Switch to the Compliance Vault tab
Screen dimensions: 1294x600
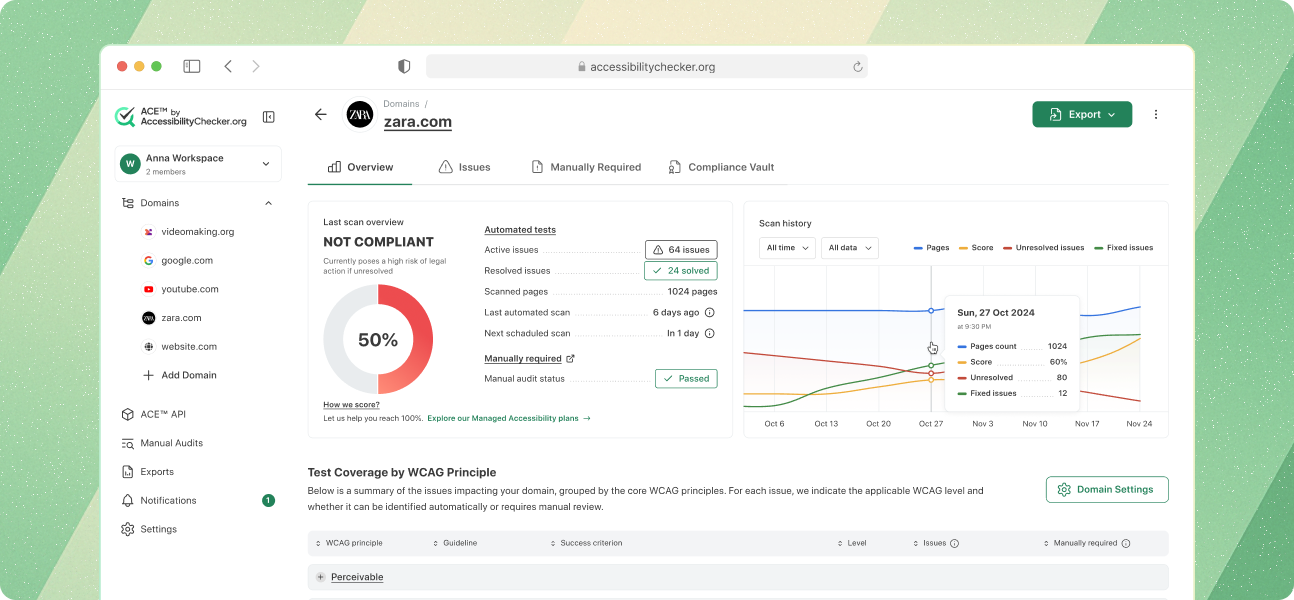(721, 167)
